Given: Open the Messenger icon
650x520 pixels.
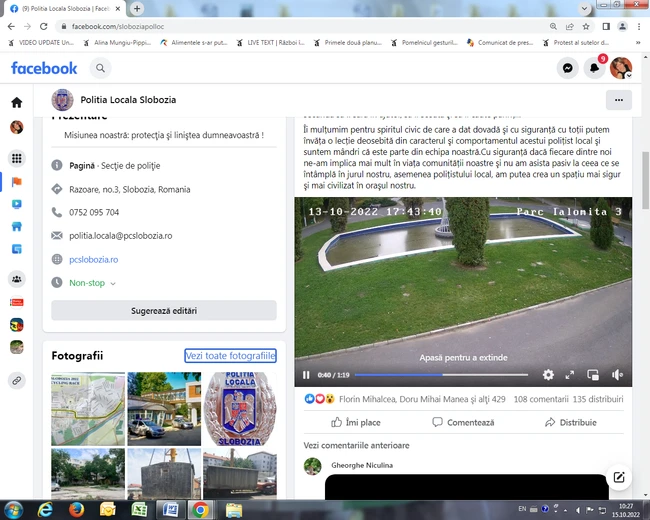Looking at the screenshot, I should point(568,68).
